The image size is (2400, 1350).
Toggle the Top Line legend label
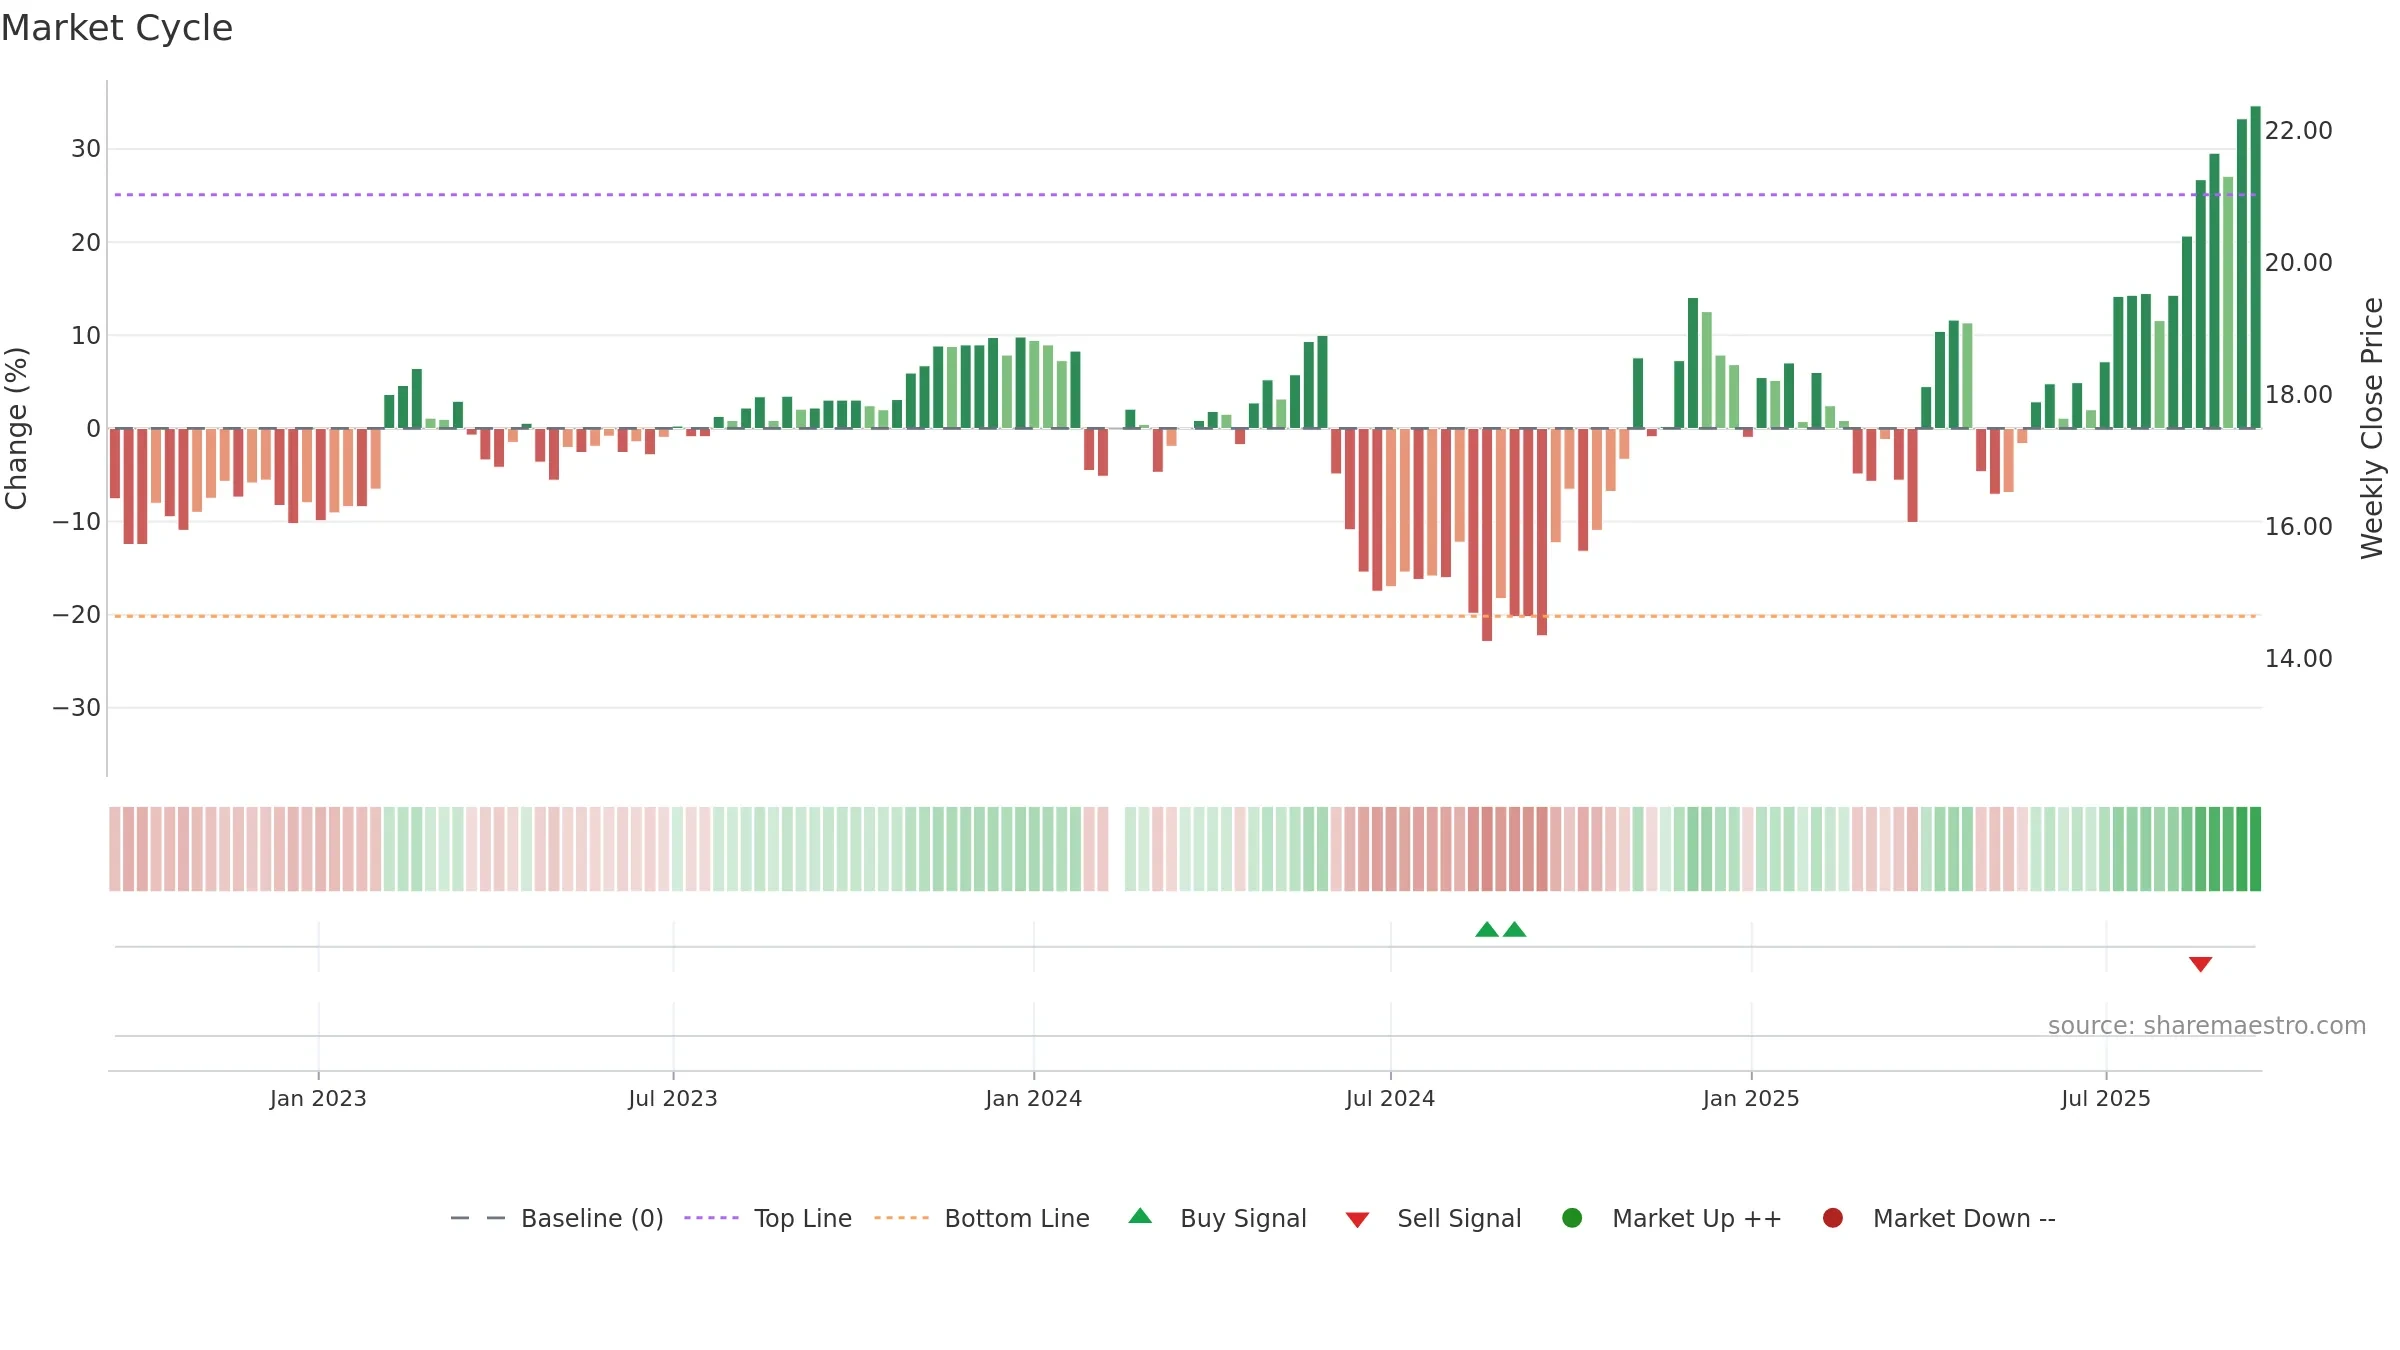point(803,1218)
